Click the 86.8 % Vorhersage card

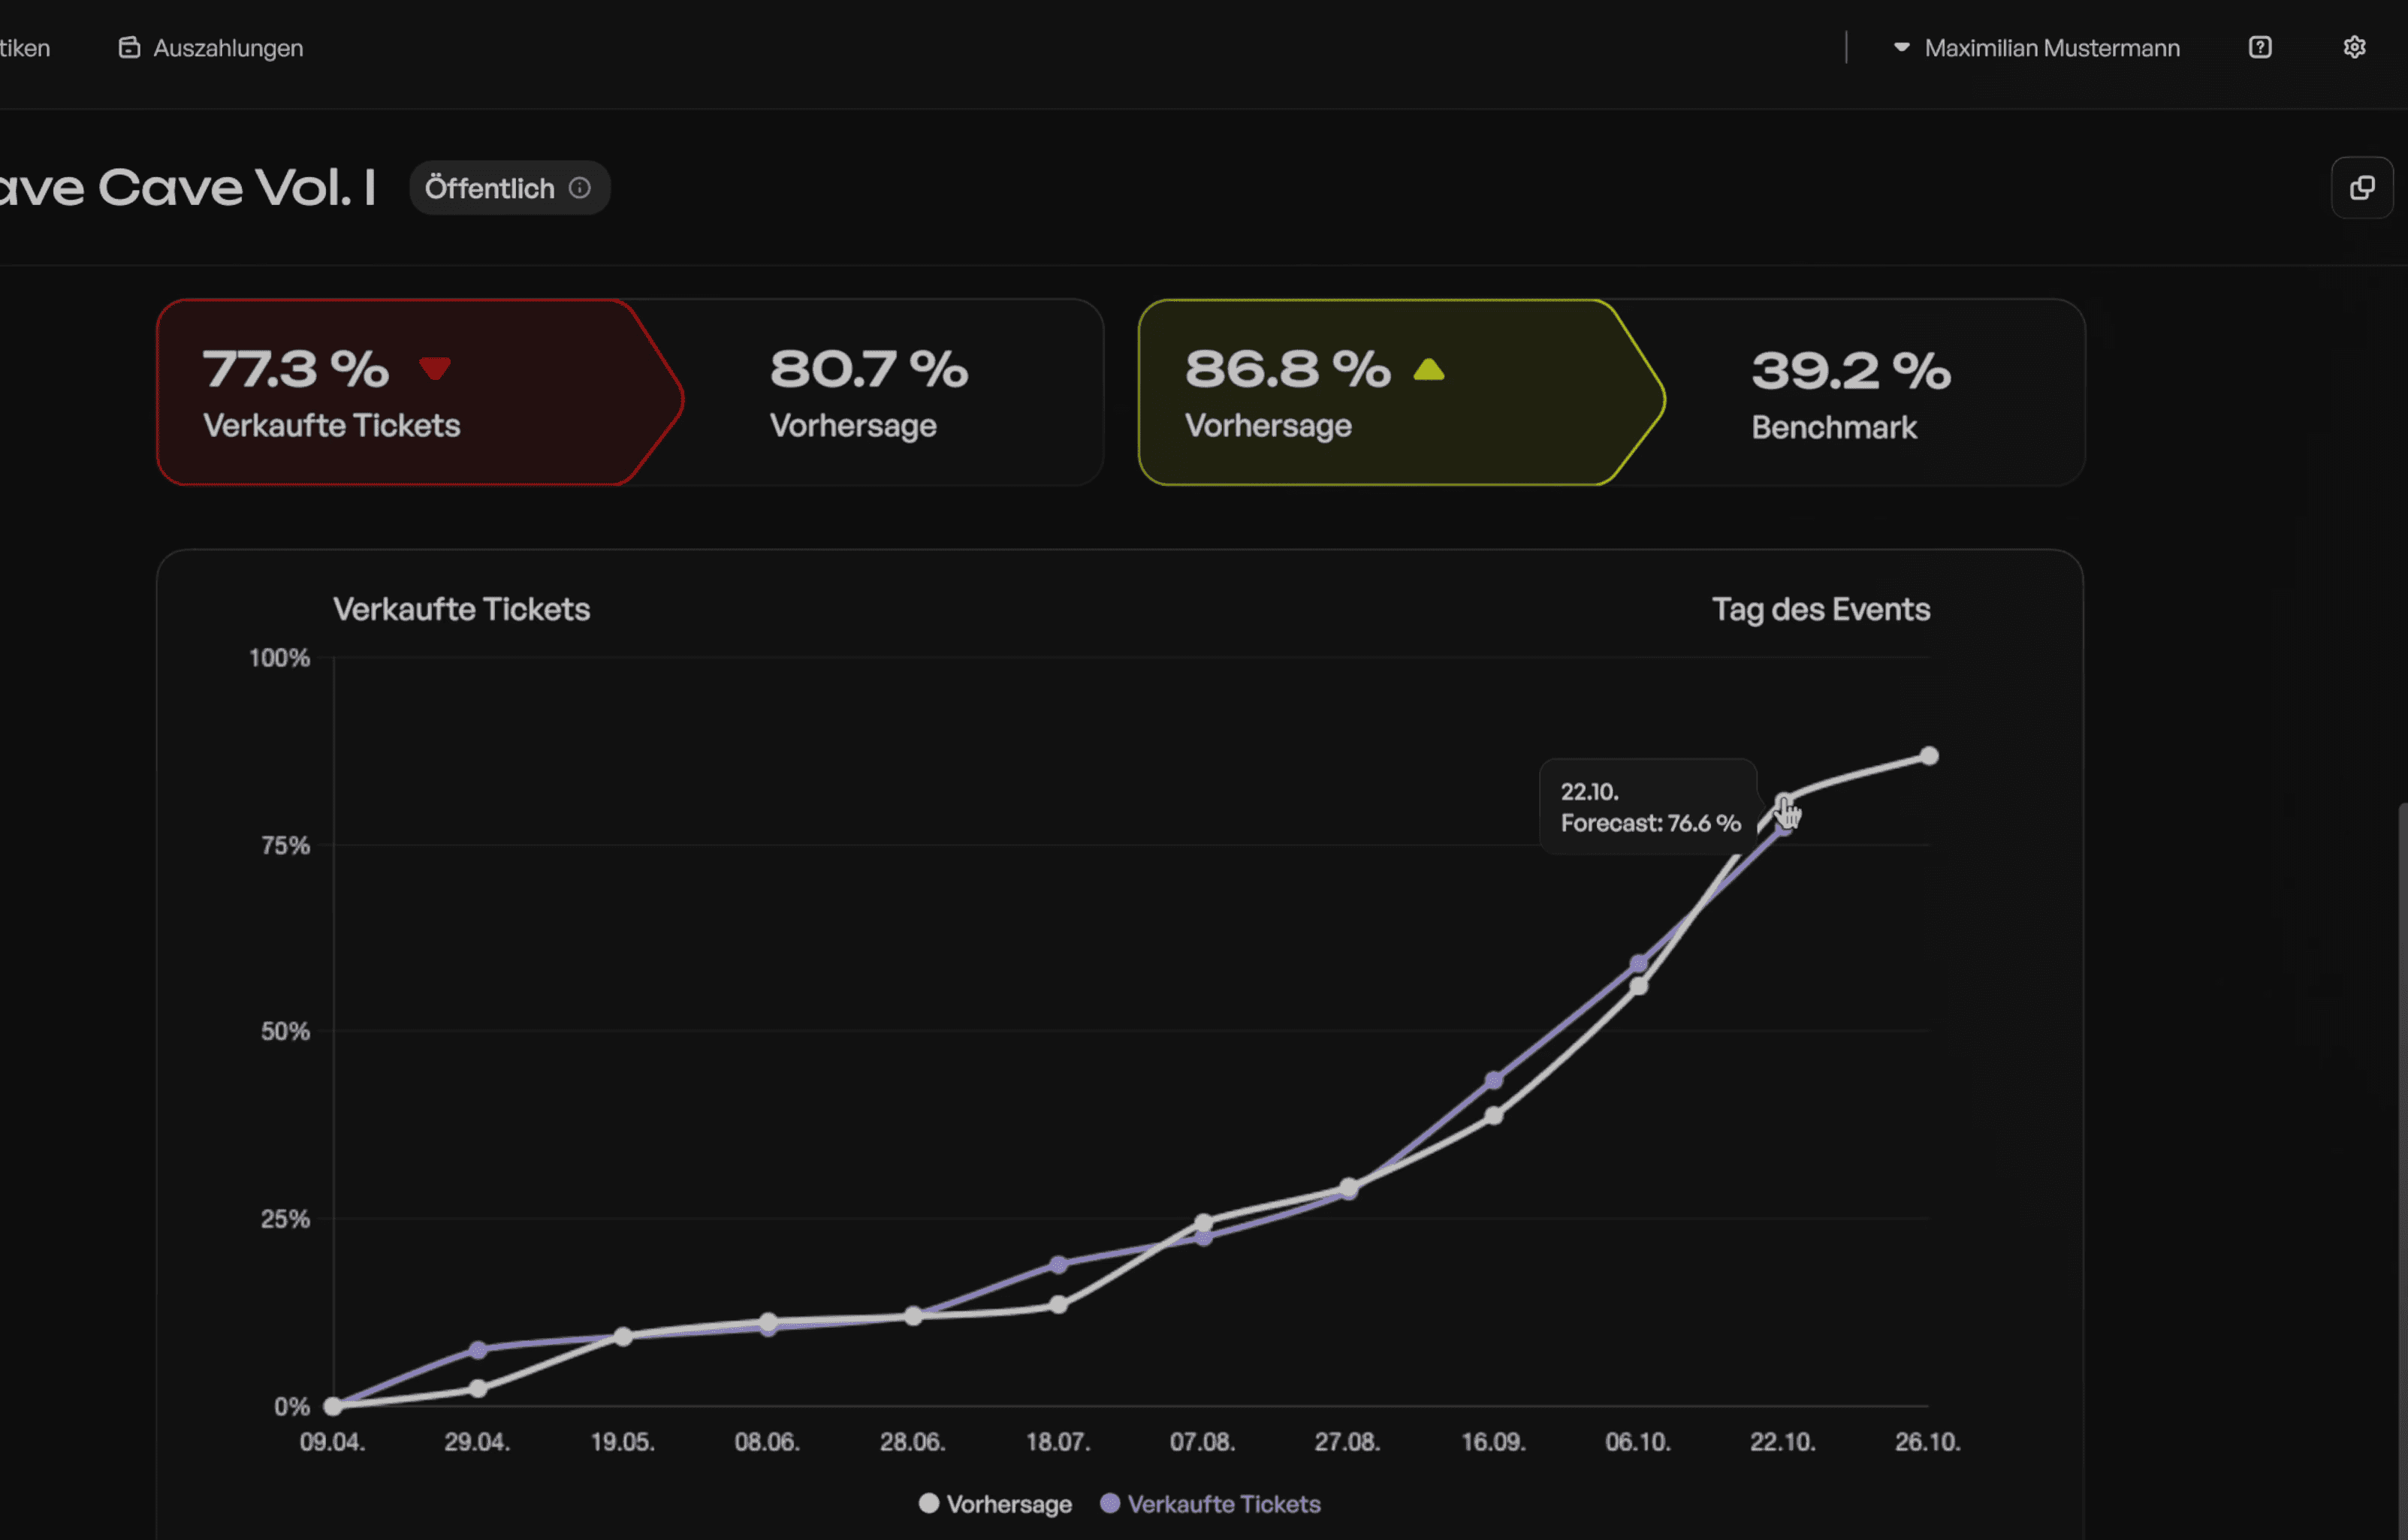(x=1401, y=392)
